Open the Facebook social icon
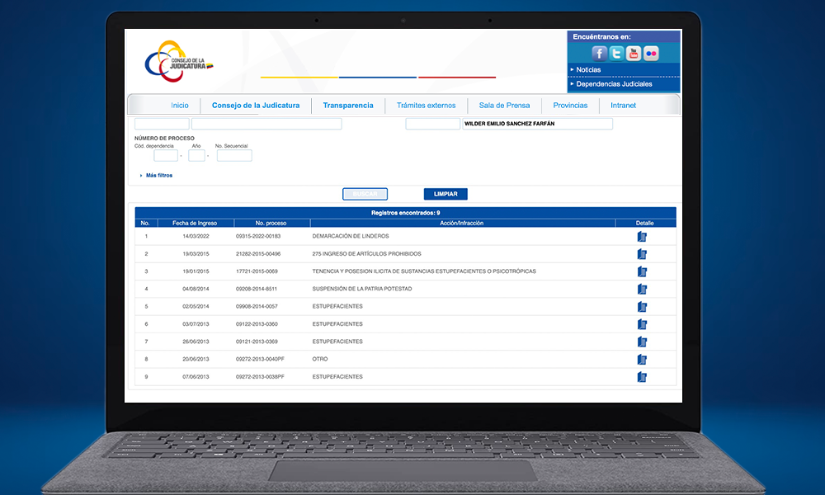Image resolution: width=825 pixels, height=495 pixels. point(599,53)
